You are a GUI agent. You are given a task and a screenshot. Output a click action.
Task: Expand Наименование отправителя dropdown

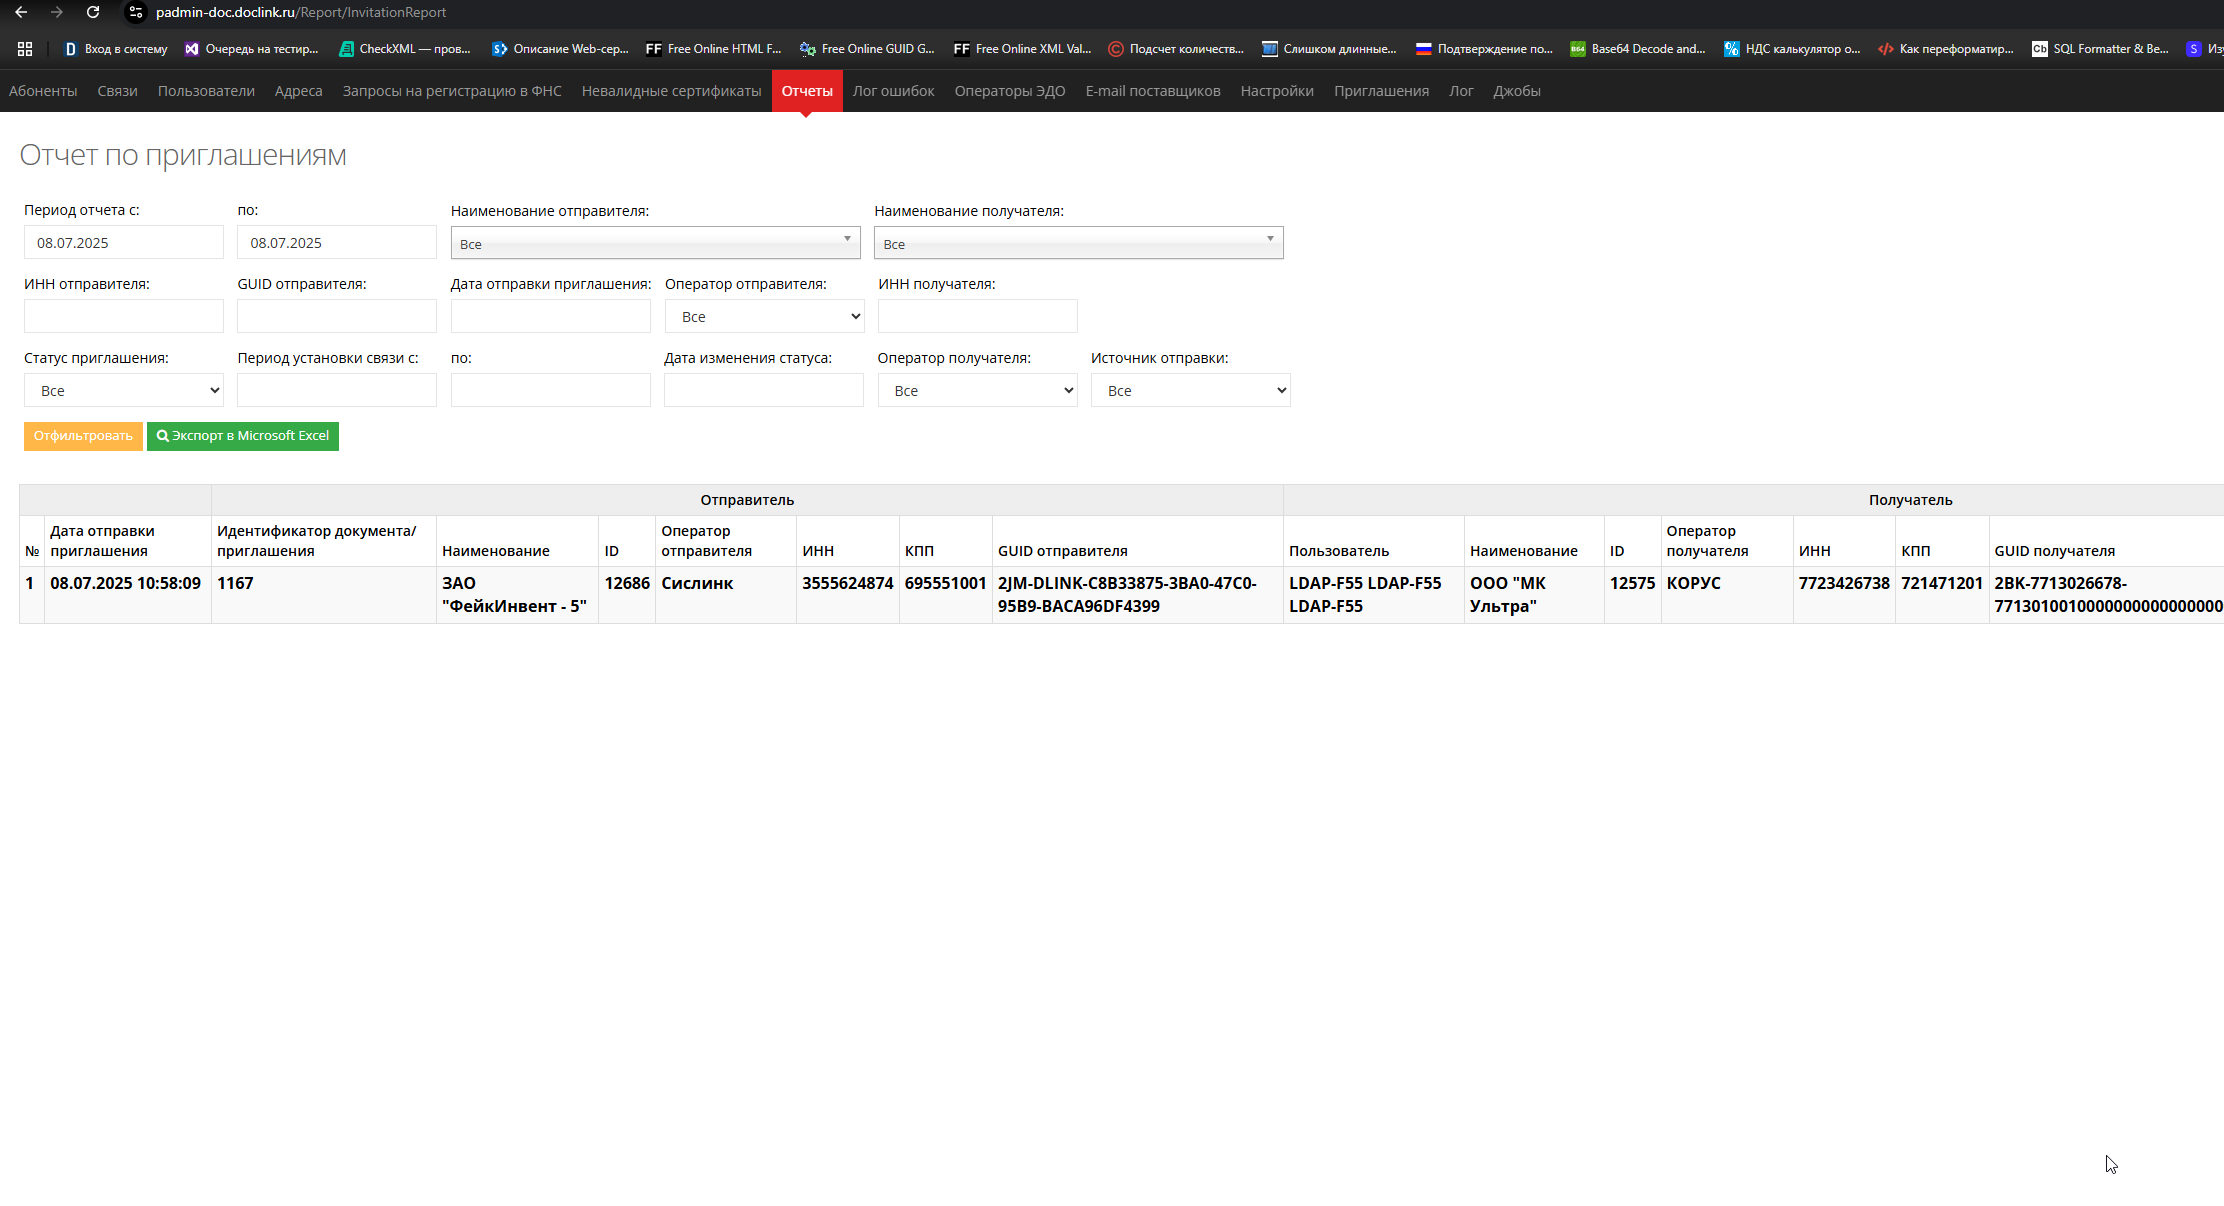[655, 243]
